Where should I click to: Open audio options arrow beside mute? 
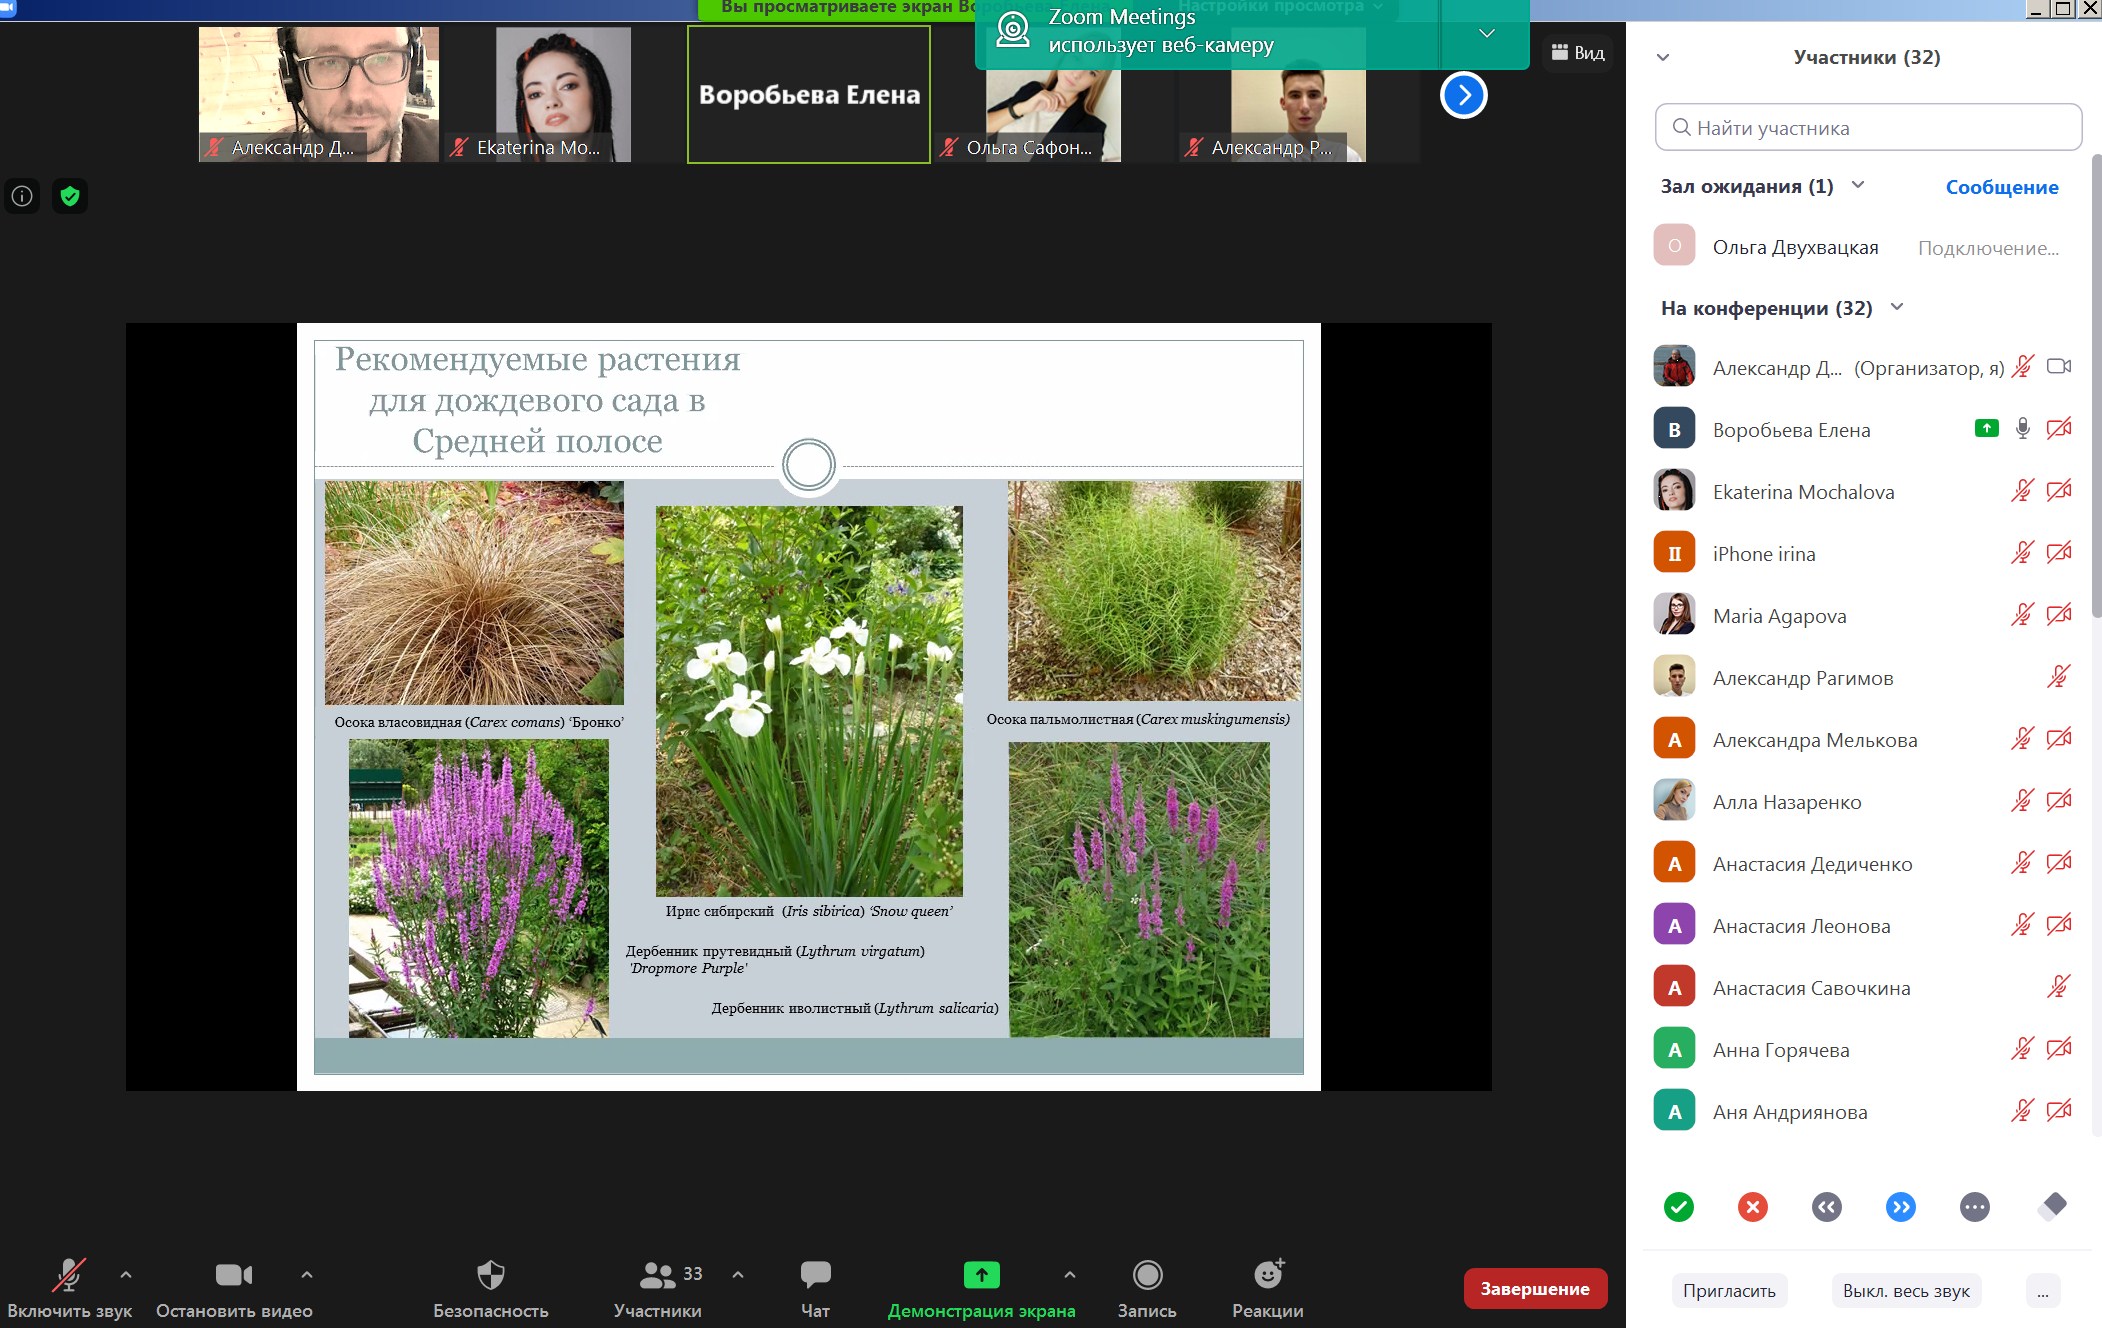click(125, 1275)
